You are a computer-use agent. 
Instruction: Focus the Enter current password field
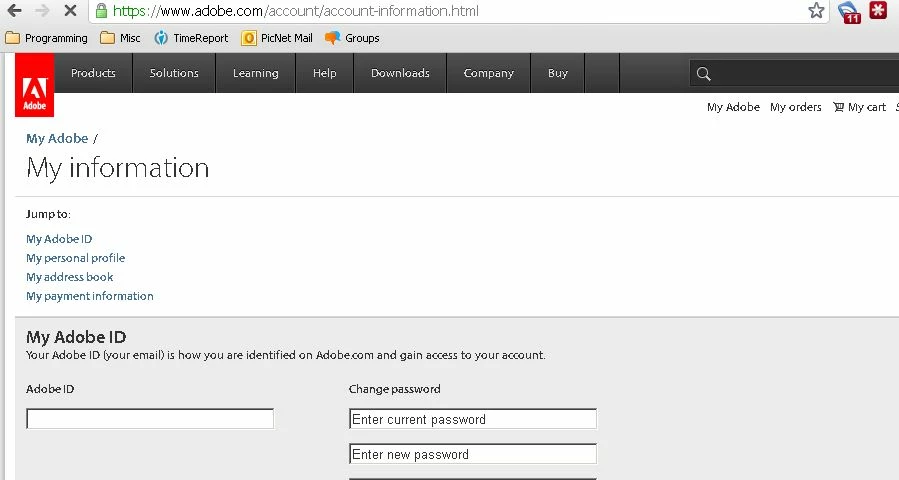[x=472, y=419]
